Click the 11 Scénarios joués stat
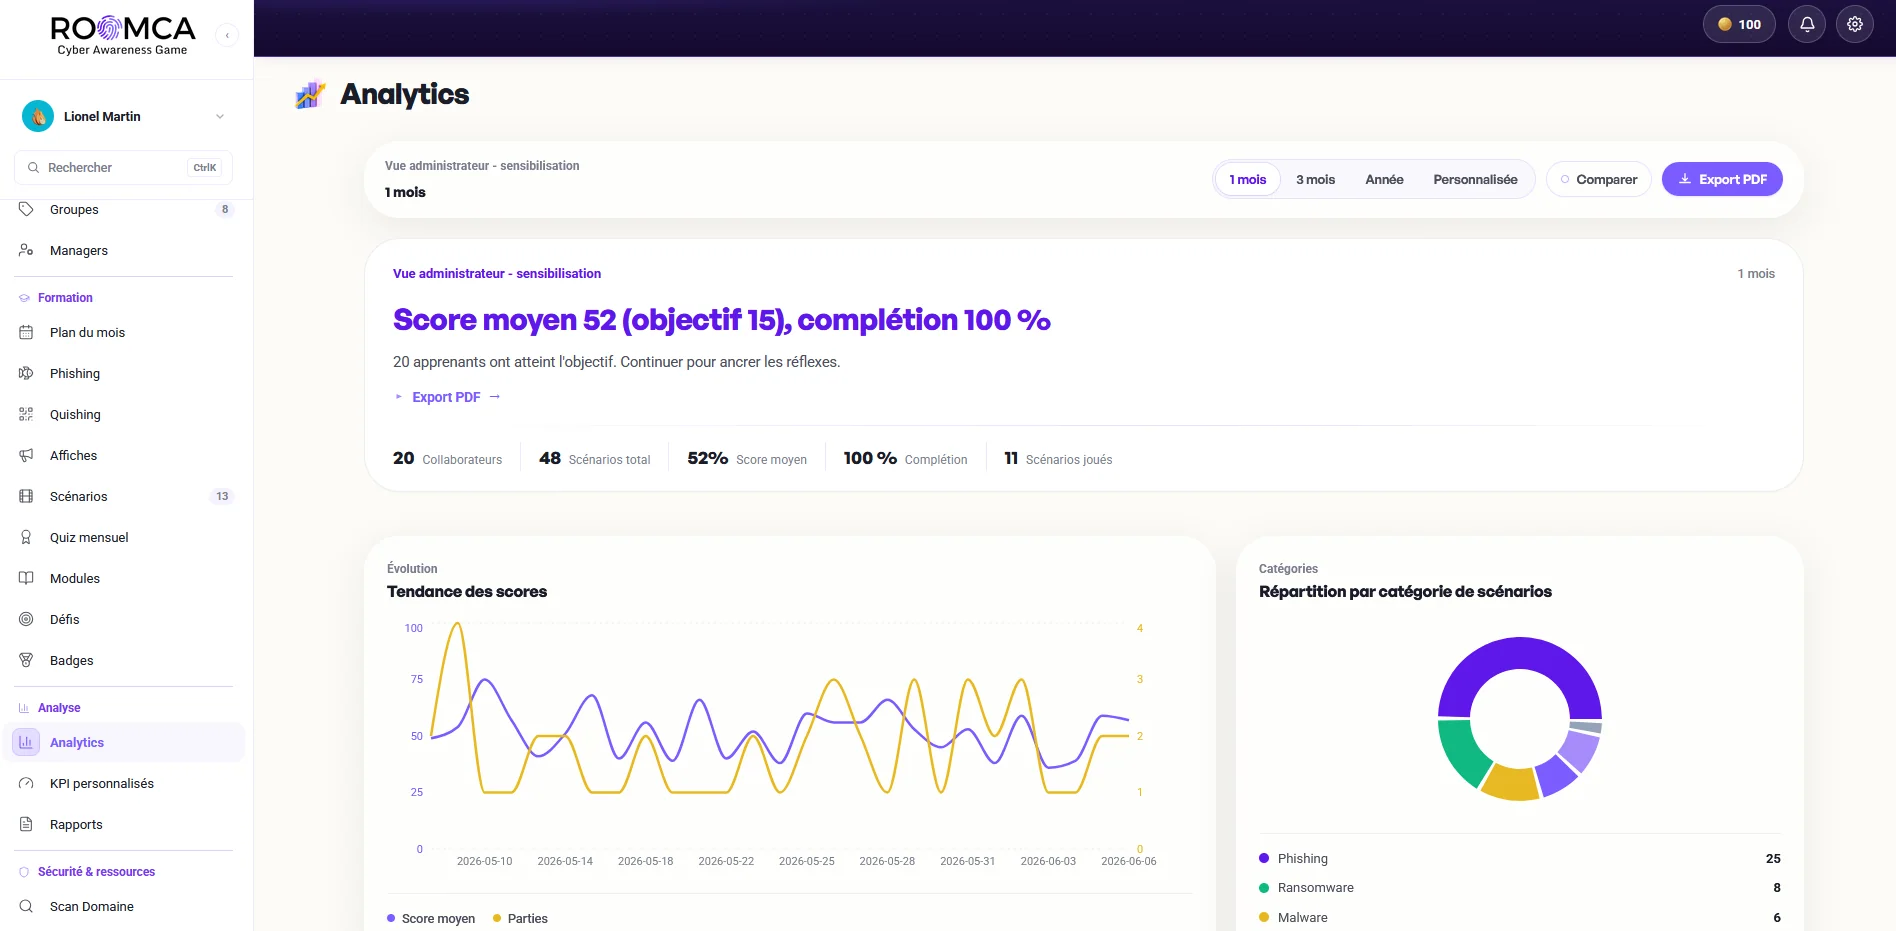 pyautogui.click(x=1058, y=458)
